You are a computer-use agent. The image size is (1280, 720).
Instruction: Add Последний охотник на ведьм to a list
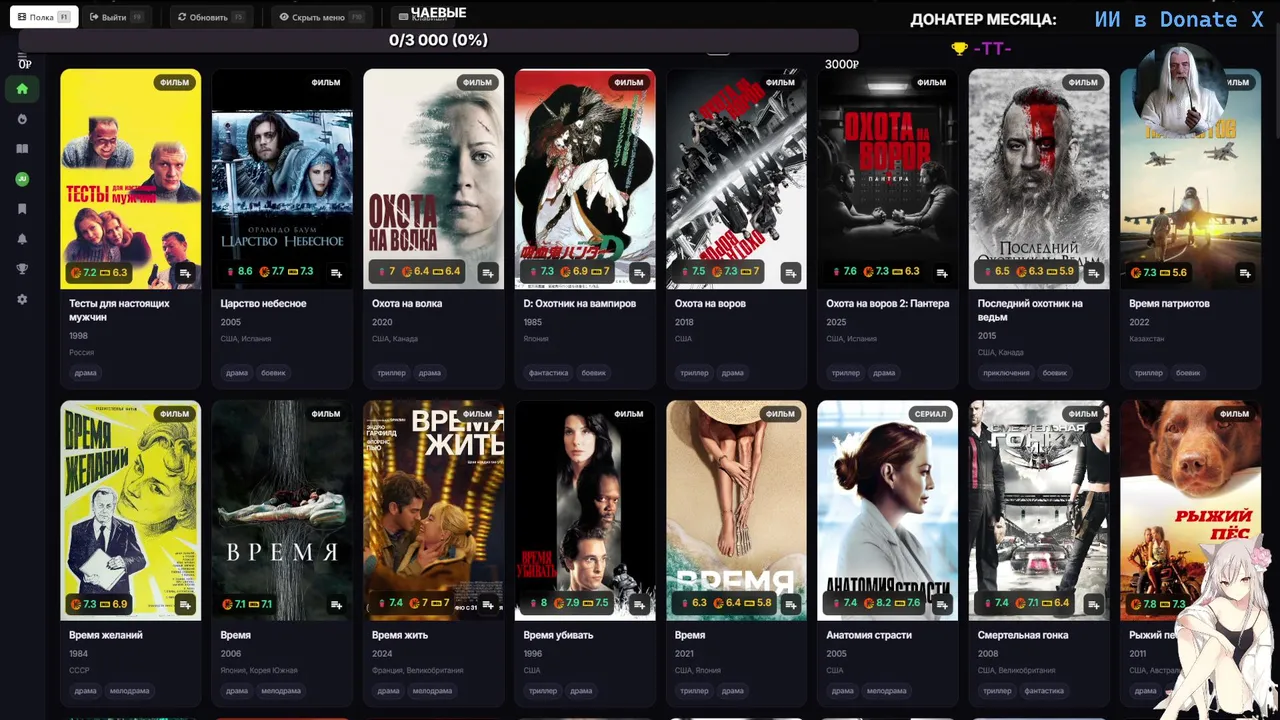pos(1094,273)
